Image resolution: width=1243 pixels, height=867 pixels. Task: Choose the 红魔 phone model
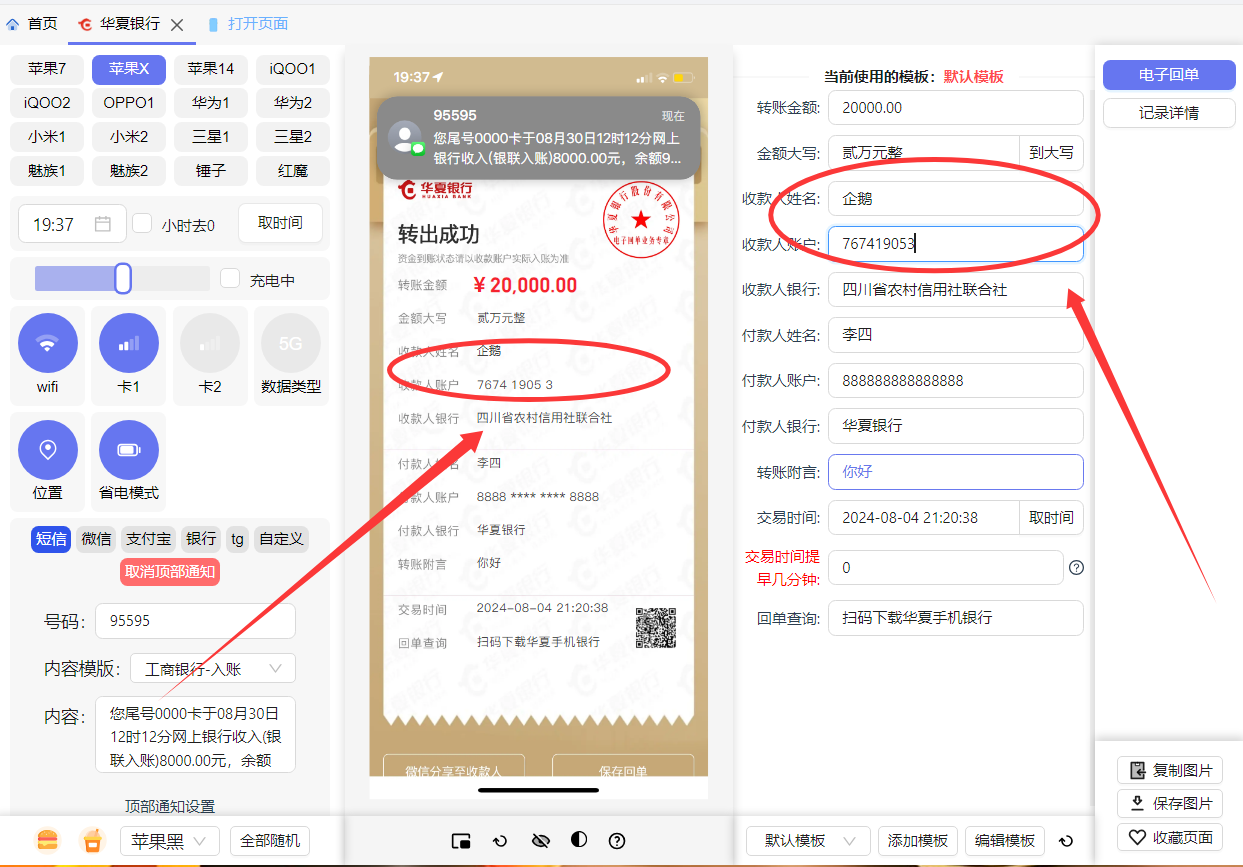293,171
